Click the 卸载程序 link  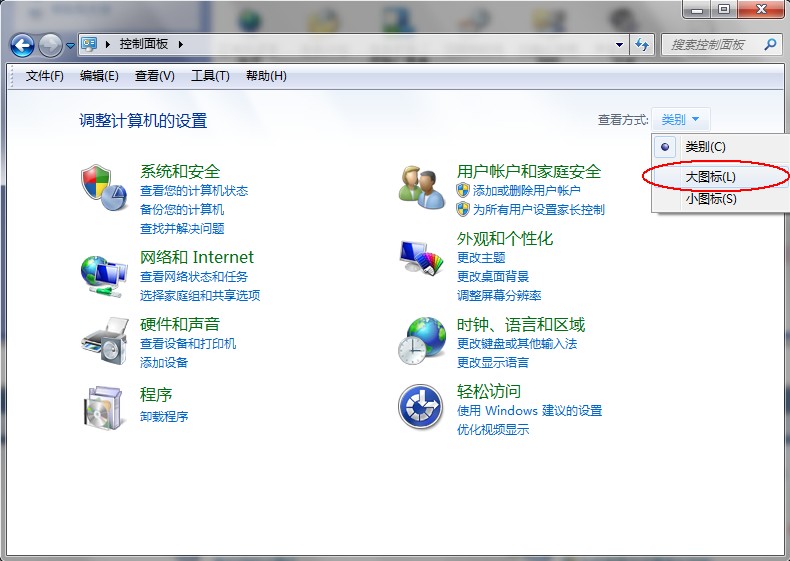[164, 416]
